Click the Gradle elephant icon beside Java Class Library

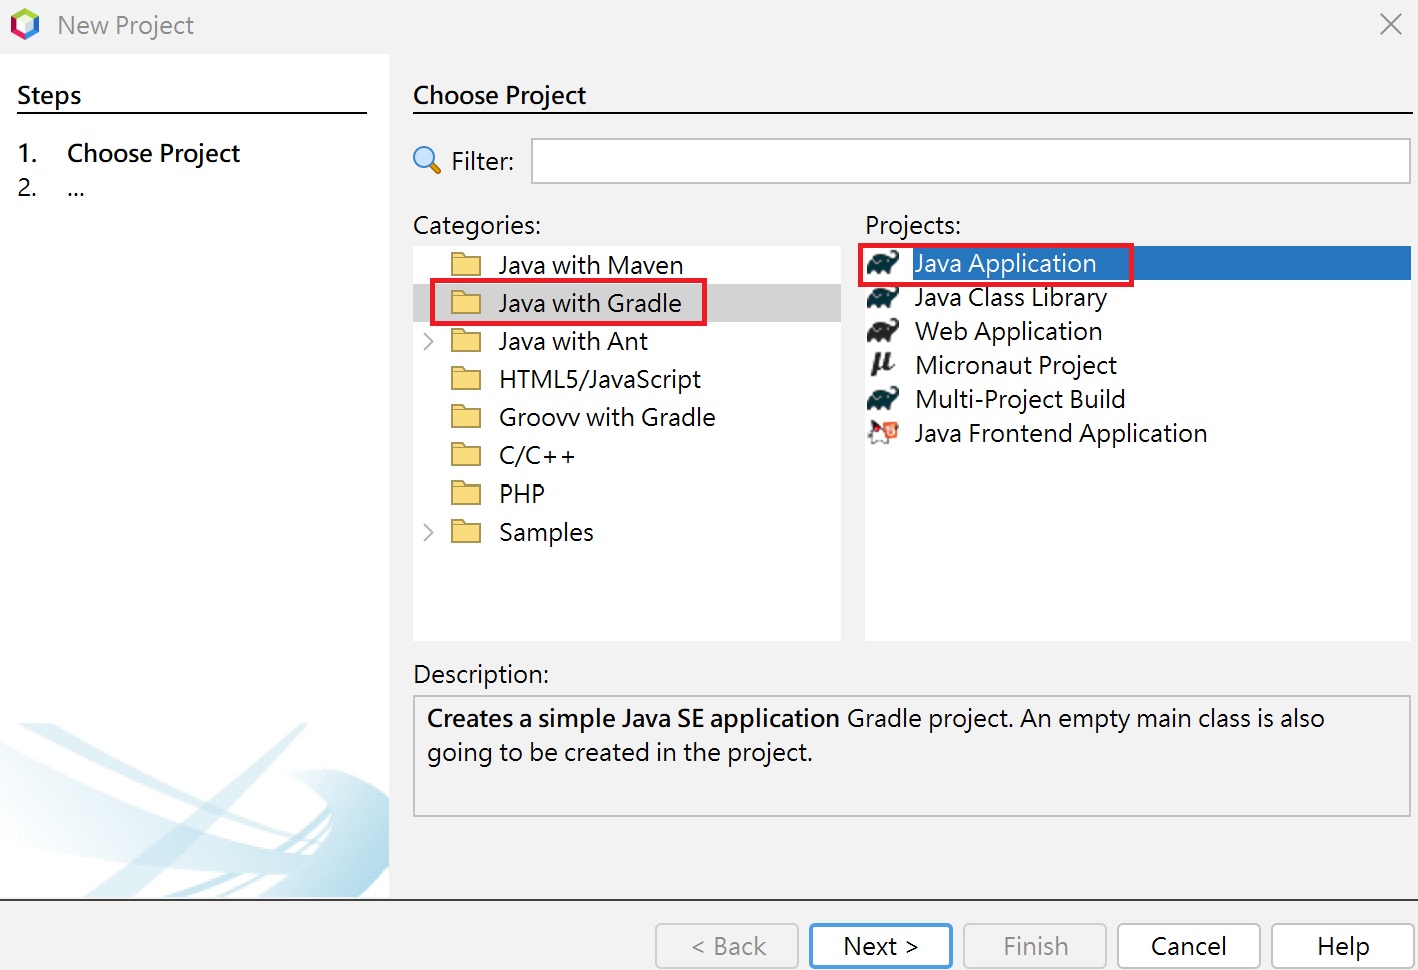pos(883,297)
